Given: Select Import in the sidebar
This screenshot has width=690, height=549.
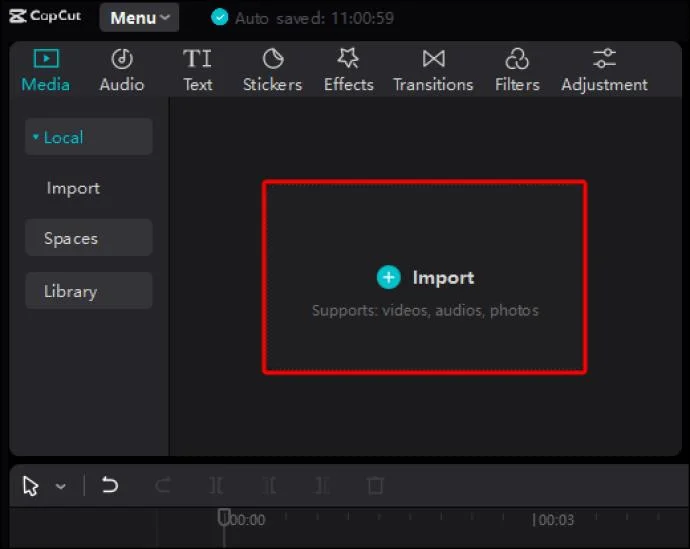Looking at the screenshot, I should [73, 188].
